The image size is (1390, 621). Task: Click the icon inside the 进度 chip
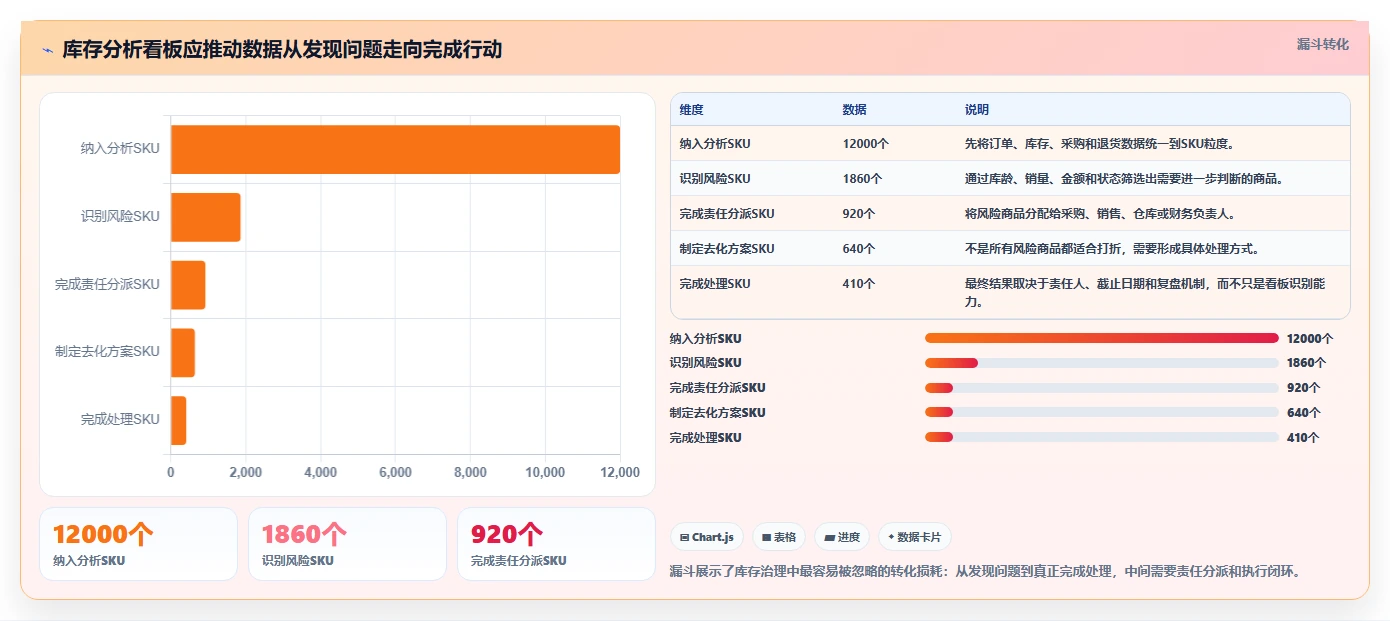(x=829, y=537)
